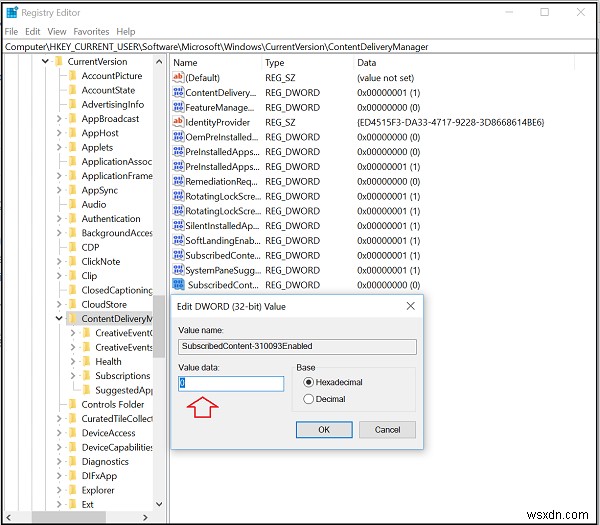This screenshot has width=600, height=525.
Task: Click the ContentDelivery DWORD value icon
Action: pos(178,92)
